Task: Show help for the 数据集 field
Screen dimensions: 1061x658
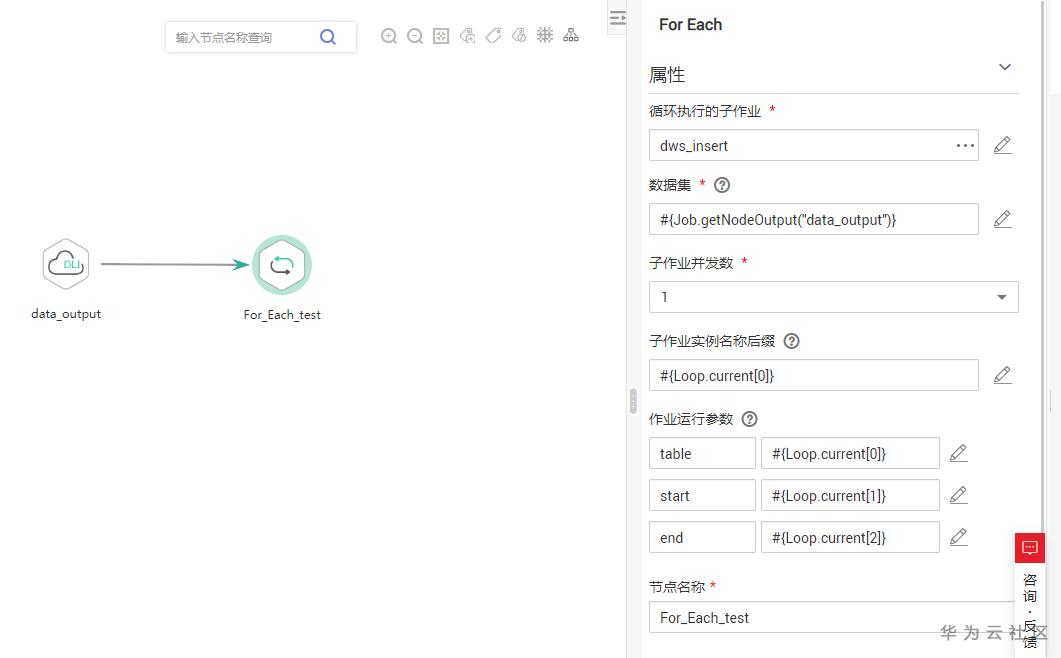Action: point(722,185)
